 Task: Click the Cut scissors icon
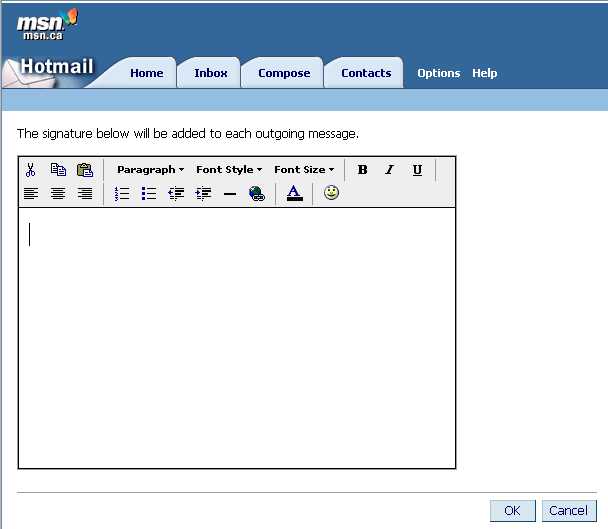[30, 170]
